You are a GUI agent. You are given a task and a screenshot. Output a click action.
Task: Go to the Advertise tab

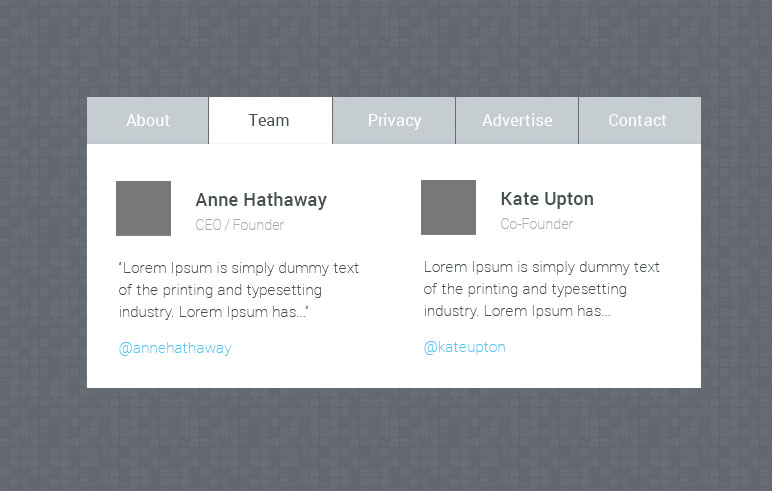[x=517, y=120]
